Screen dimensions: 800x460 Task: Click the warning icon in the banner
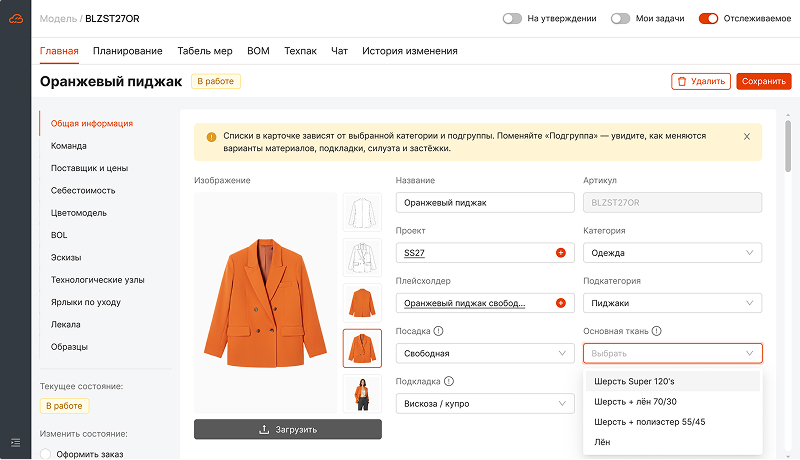[211, 137]
